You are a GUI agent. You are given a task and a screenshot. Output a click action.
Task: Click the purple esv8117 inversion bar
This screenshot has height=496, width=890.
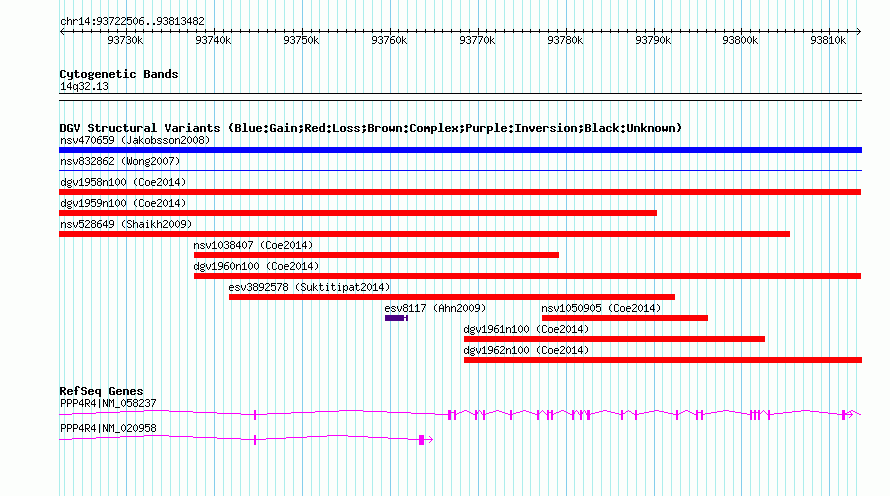coord(396,318)
